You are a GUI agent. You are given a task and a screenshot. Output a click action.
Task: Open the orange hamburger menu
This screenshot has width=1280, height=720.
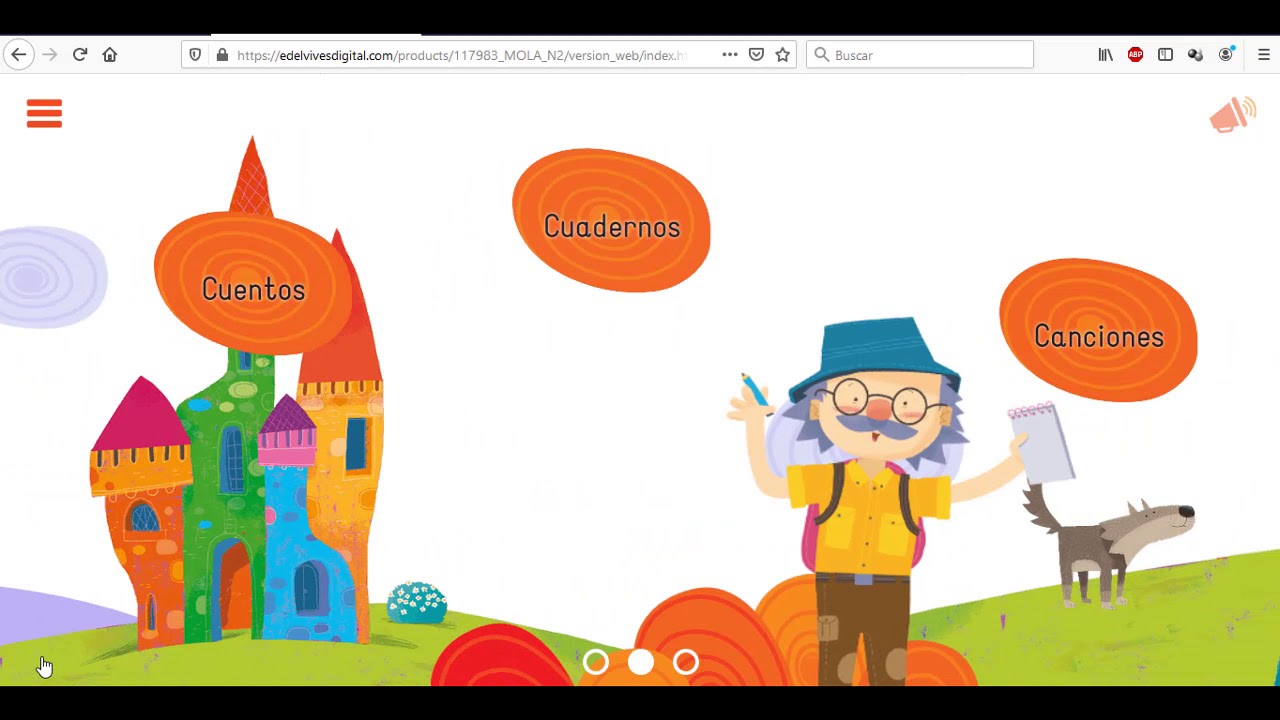tap(44, 113)
